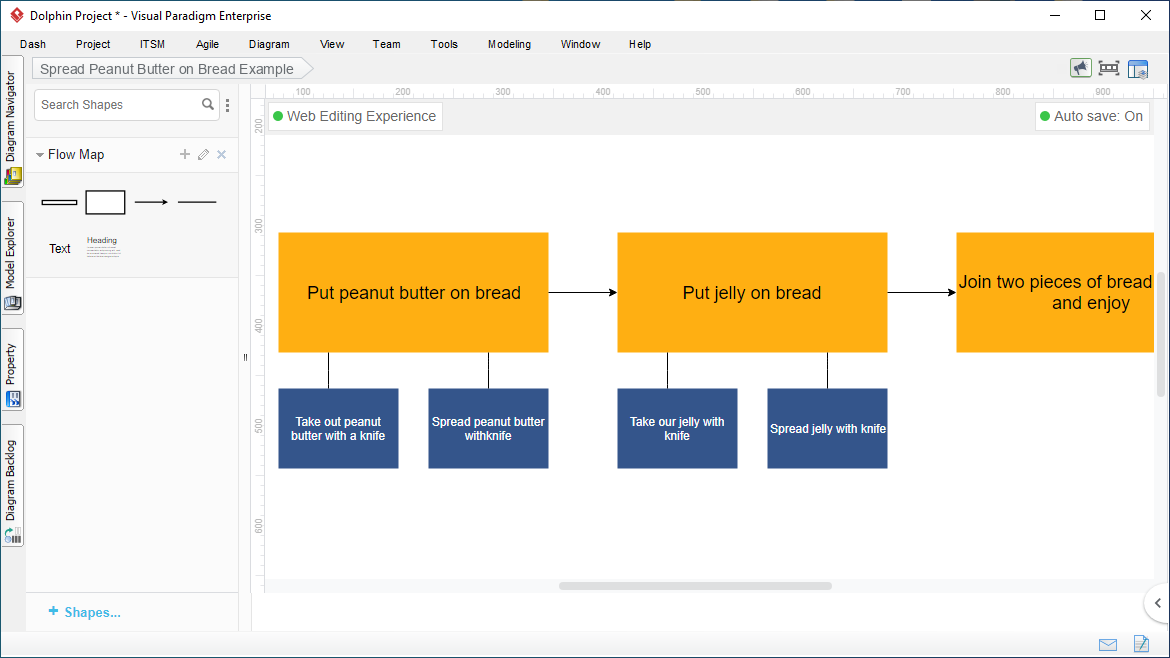
Task: Close the Flow Map palette
Action: (222, 154)
